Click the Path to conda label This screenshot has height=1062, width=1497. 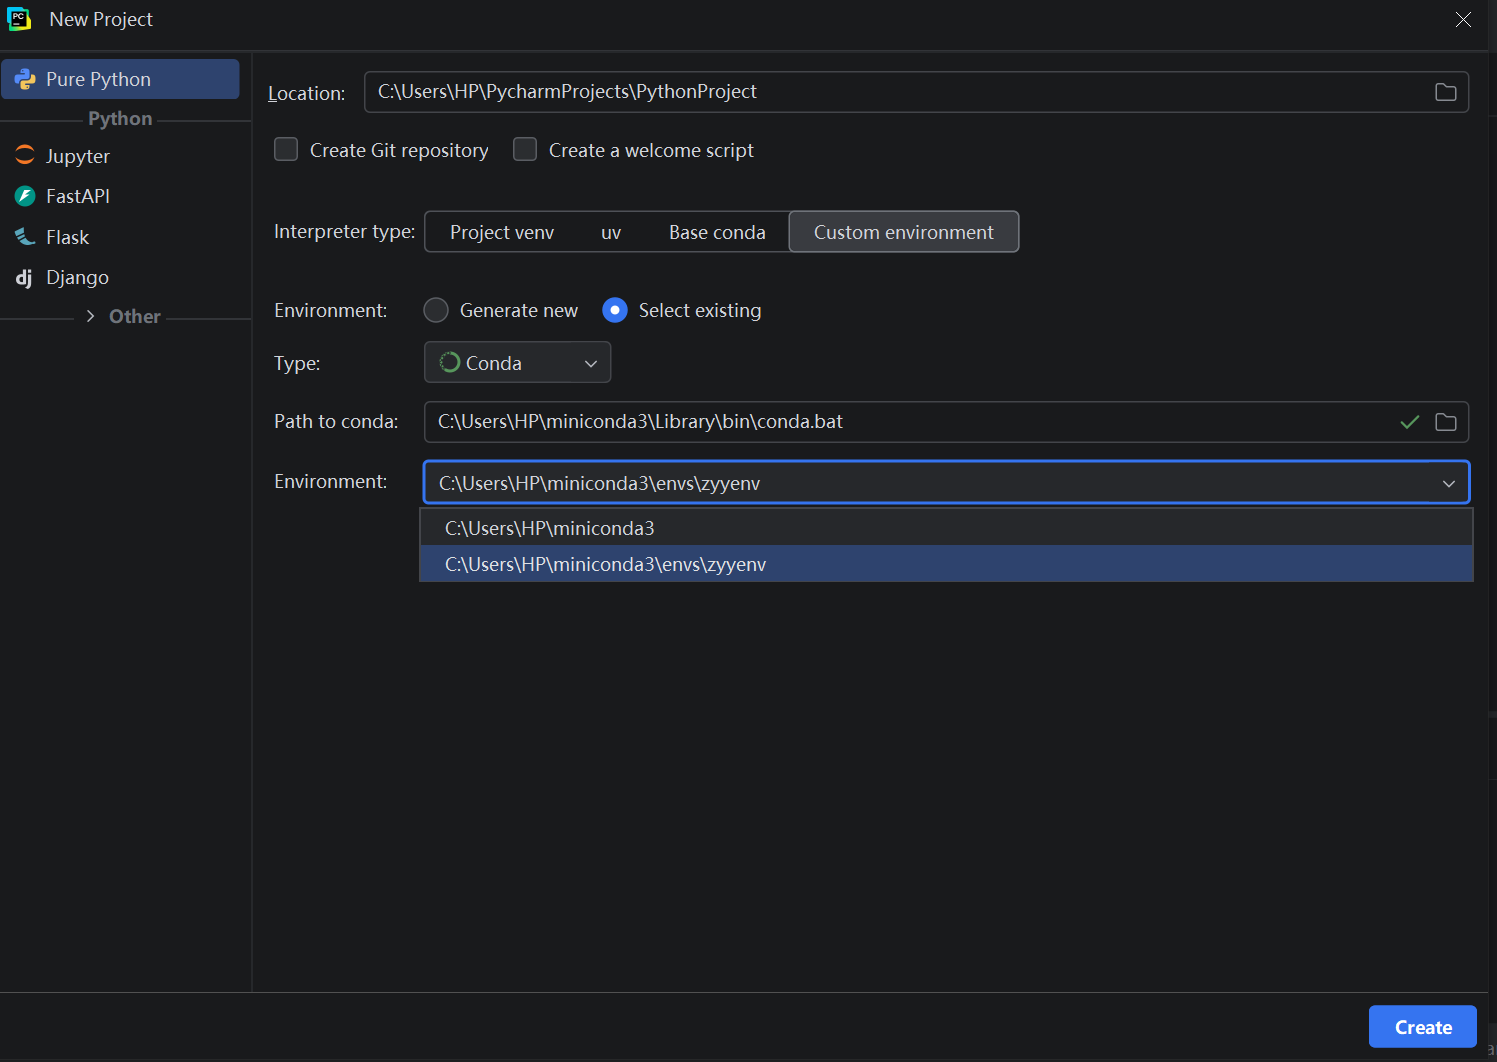point(336,421)
